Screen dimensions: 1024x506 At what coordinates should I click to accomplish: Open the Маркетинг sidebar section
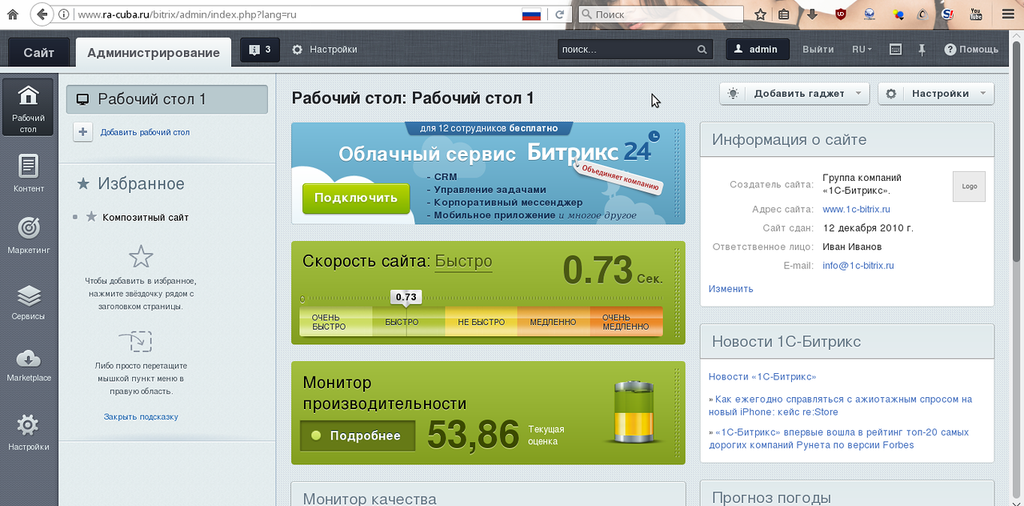(28, 235)
